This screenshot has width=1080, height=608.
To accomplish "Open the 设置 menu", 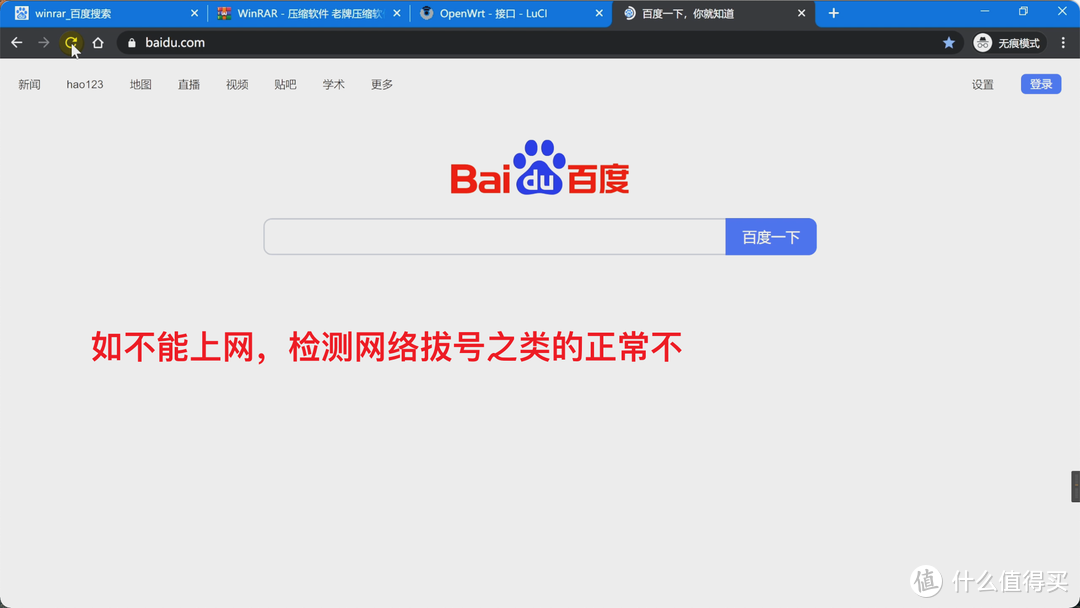I will (x=983, y=85).
